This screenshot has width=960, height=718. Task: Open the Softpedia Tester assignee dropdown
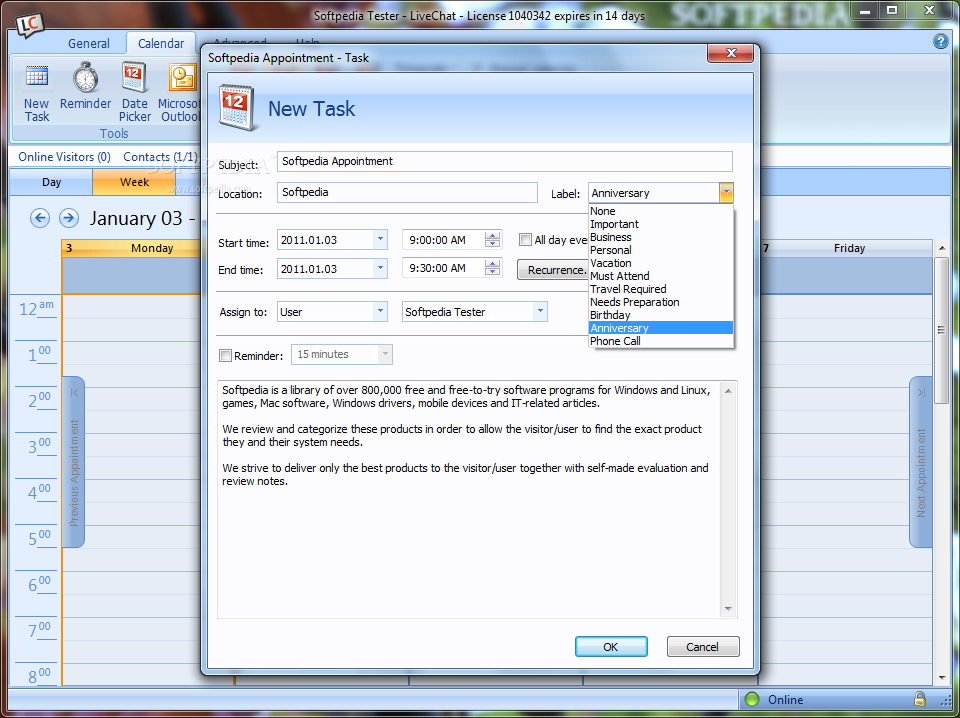[x=540, y=311]
